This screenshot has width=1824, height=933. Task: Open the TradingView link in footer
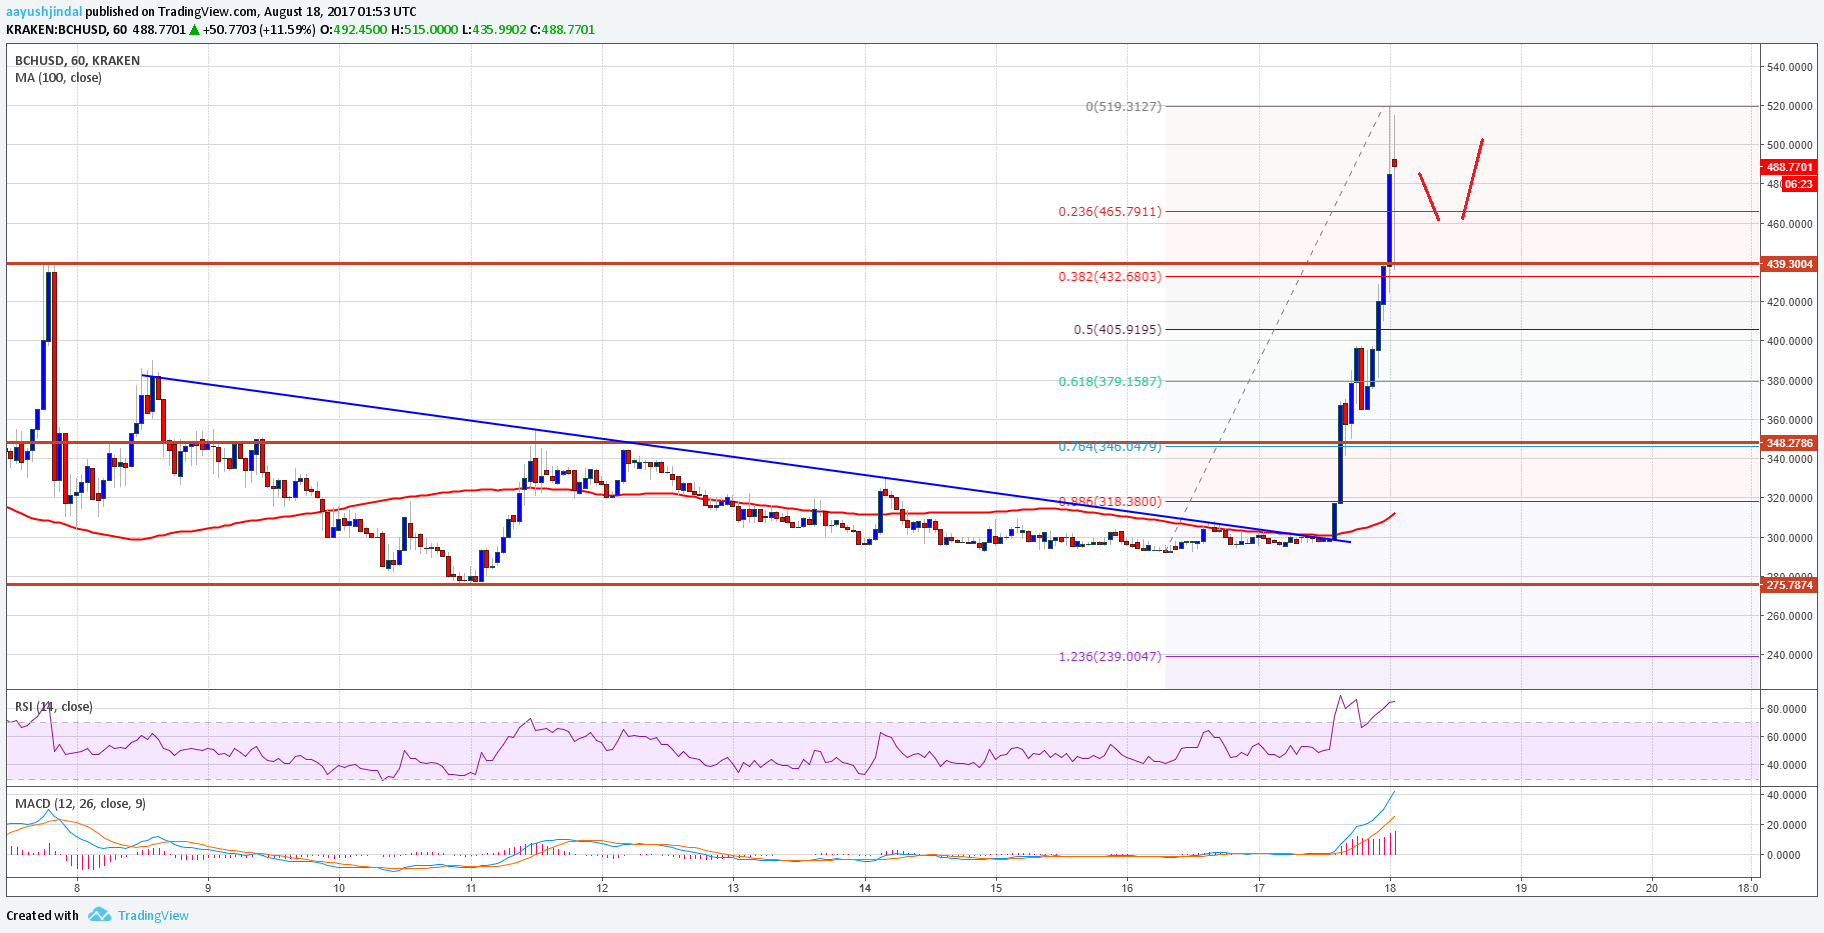click(153, 915)
